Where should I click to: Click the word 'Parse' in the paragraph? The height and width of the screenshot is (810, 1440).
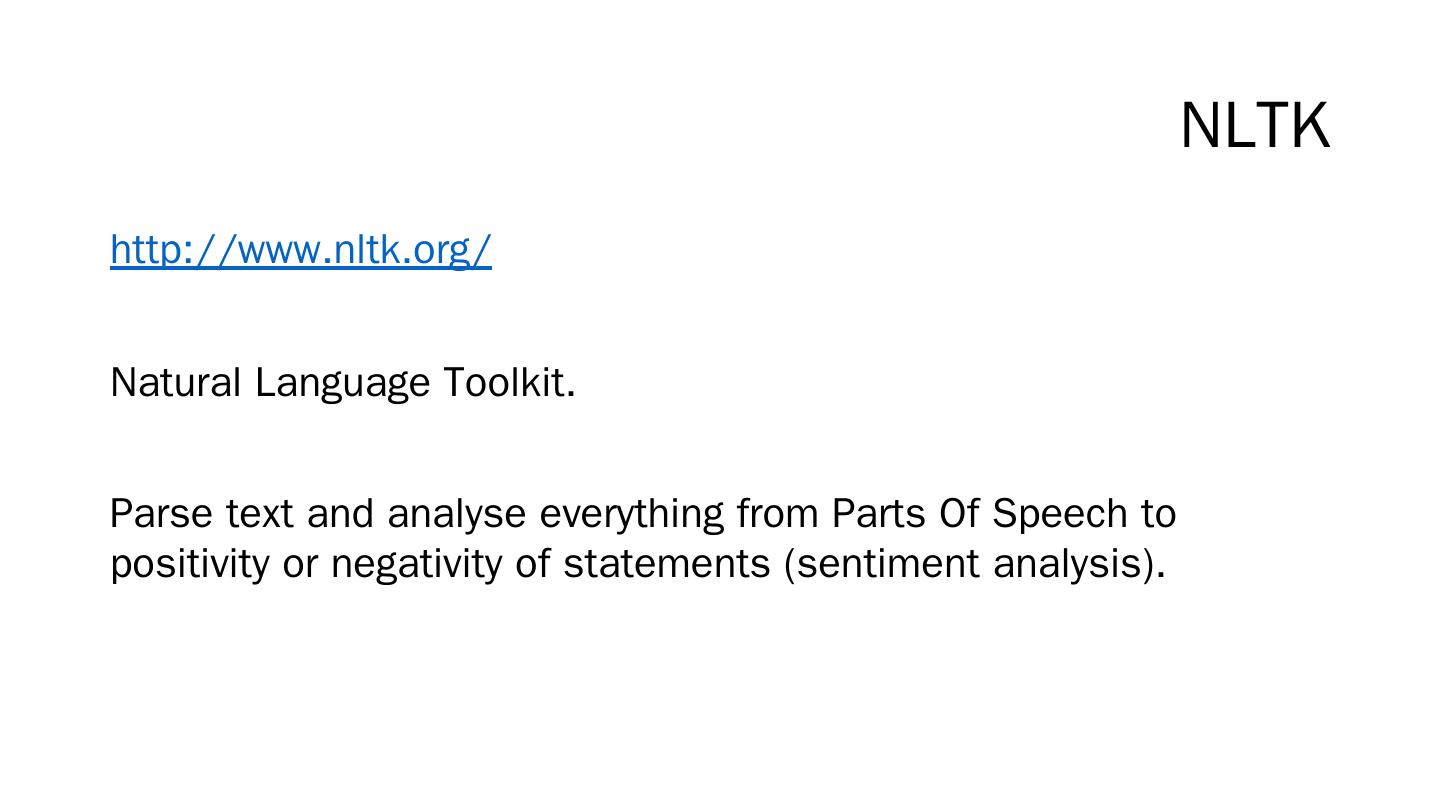coord(160,514)
